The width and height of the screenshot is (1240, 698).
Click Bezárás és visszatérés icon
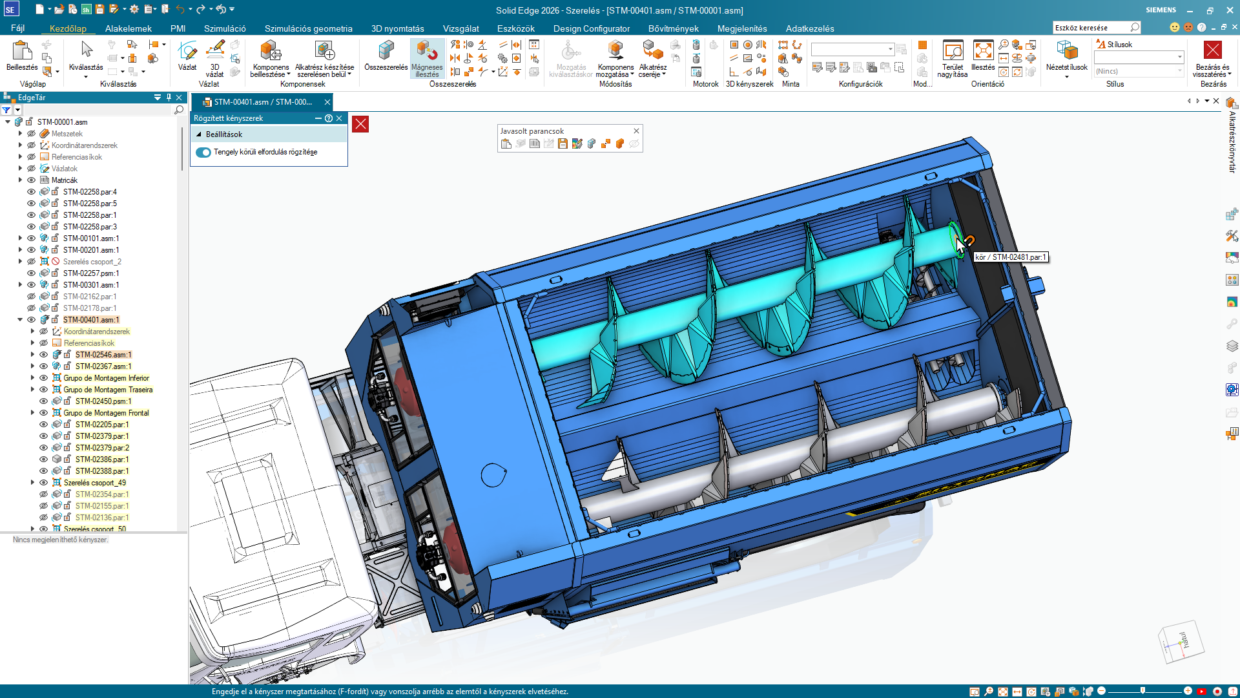(1212, 56)
